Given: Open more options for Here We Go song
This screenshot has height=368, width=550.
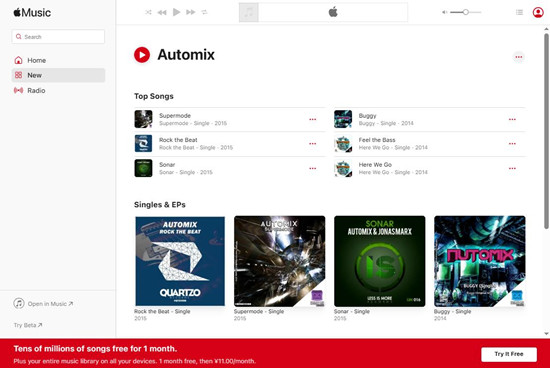Looking at the screenshot, I should 512,168.
